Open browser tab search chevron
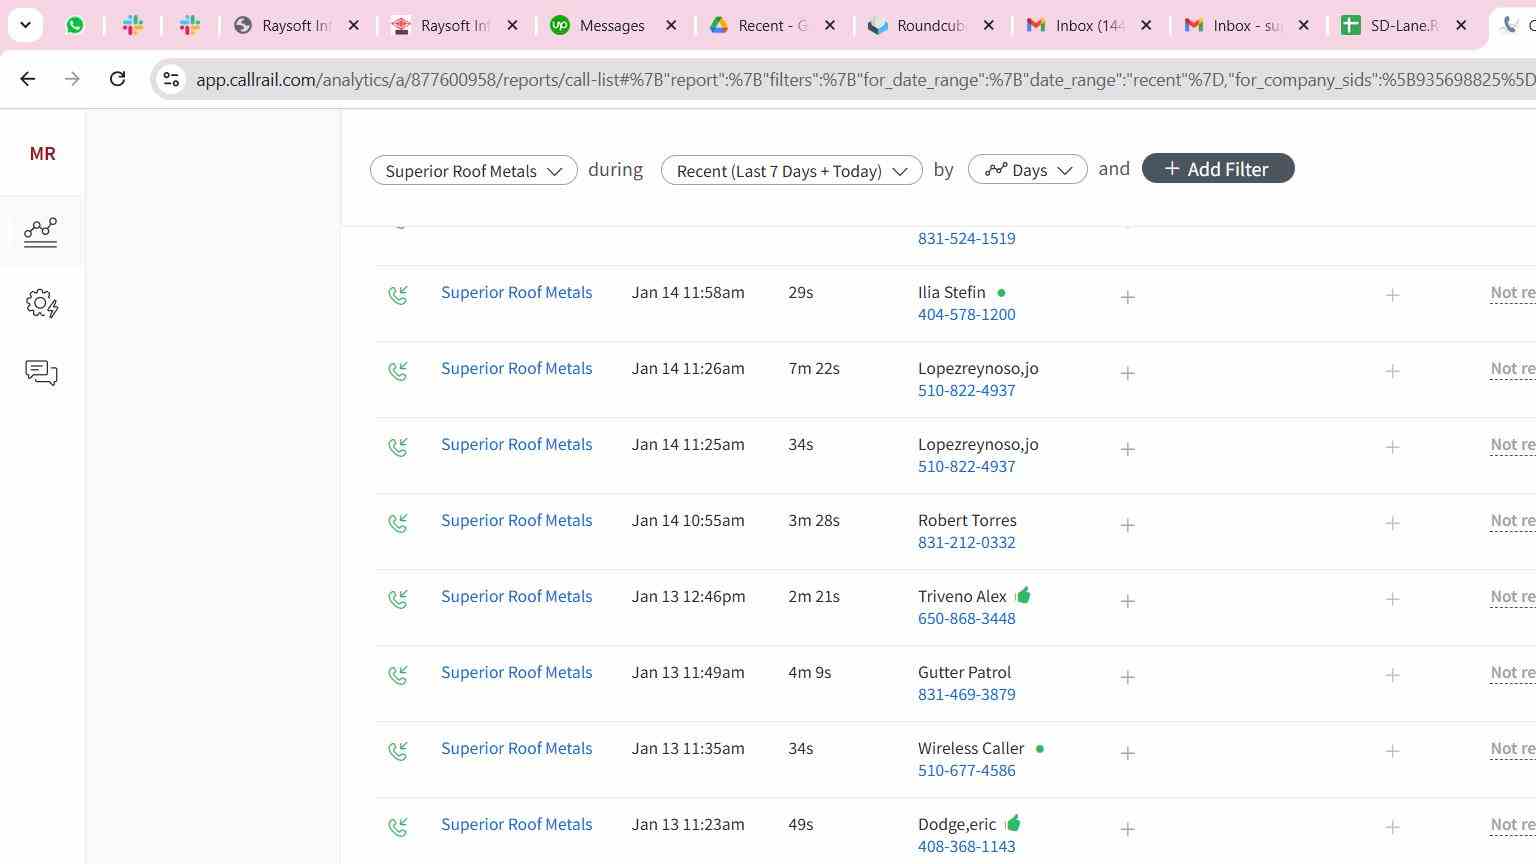 click(x=25, y=25)
